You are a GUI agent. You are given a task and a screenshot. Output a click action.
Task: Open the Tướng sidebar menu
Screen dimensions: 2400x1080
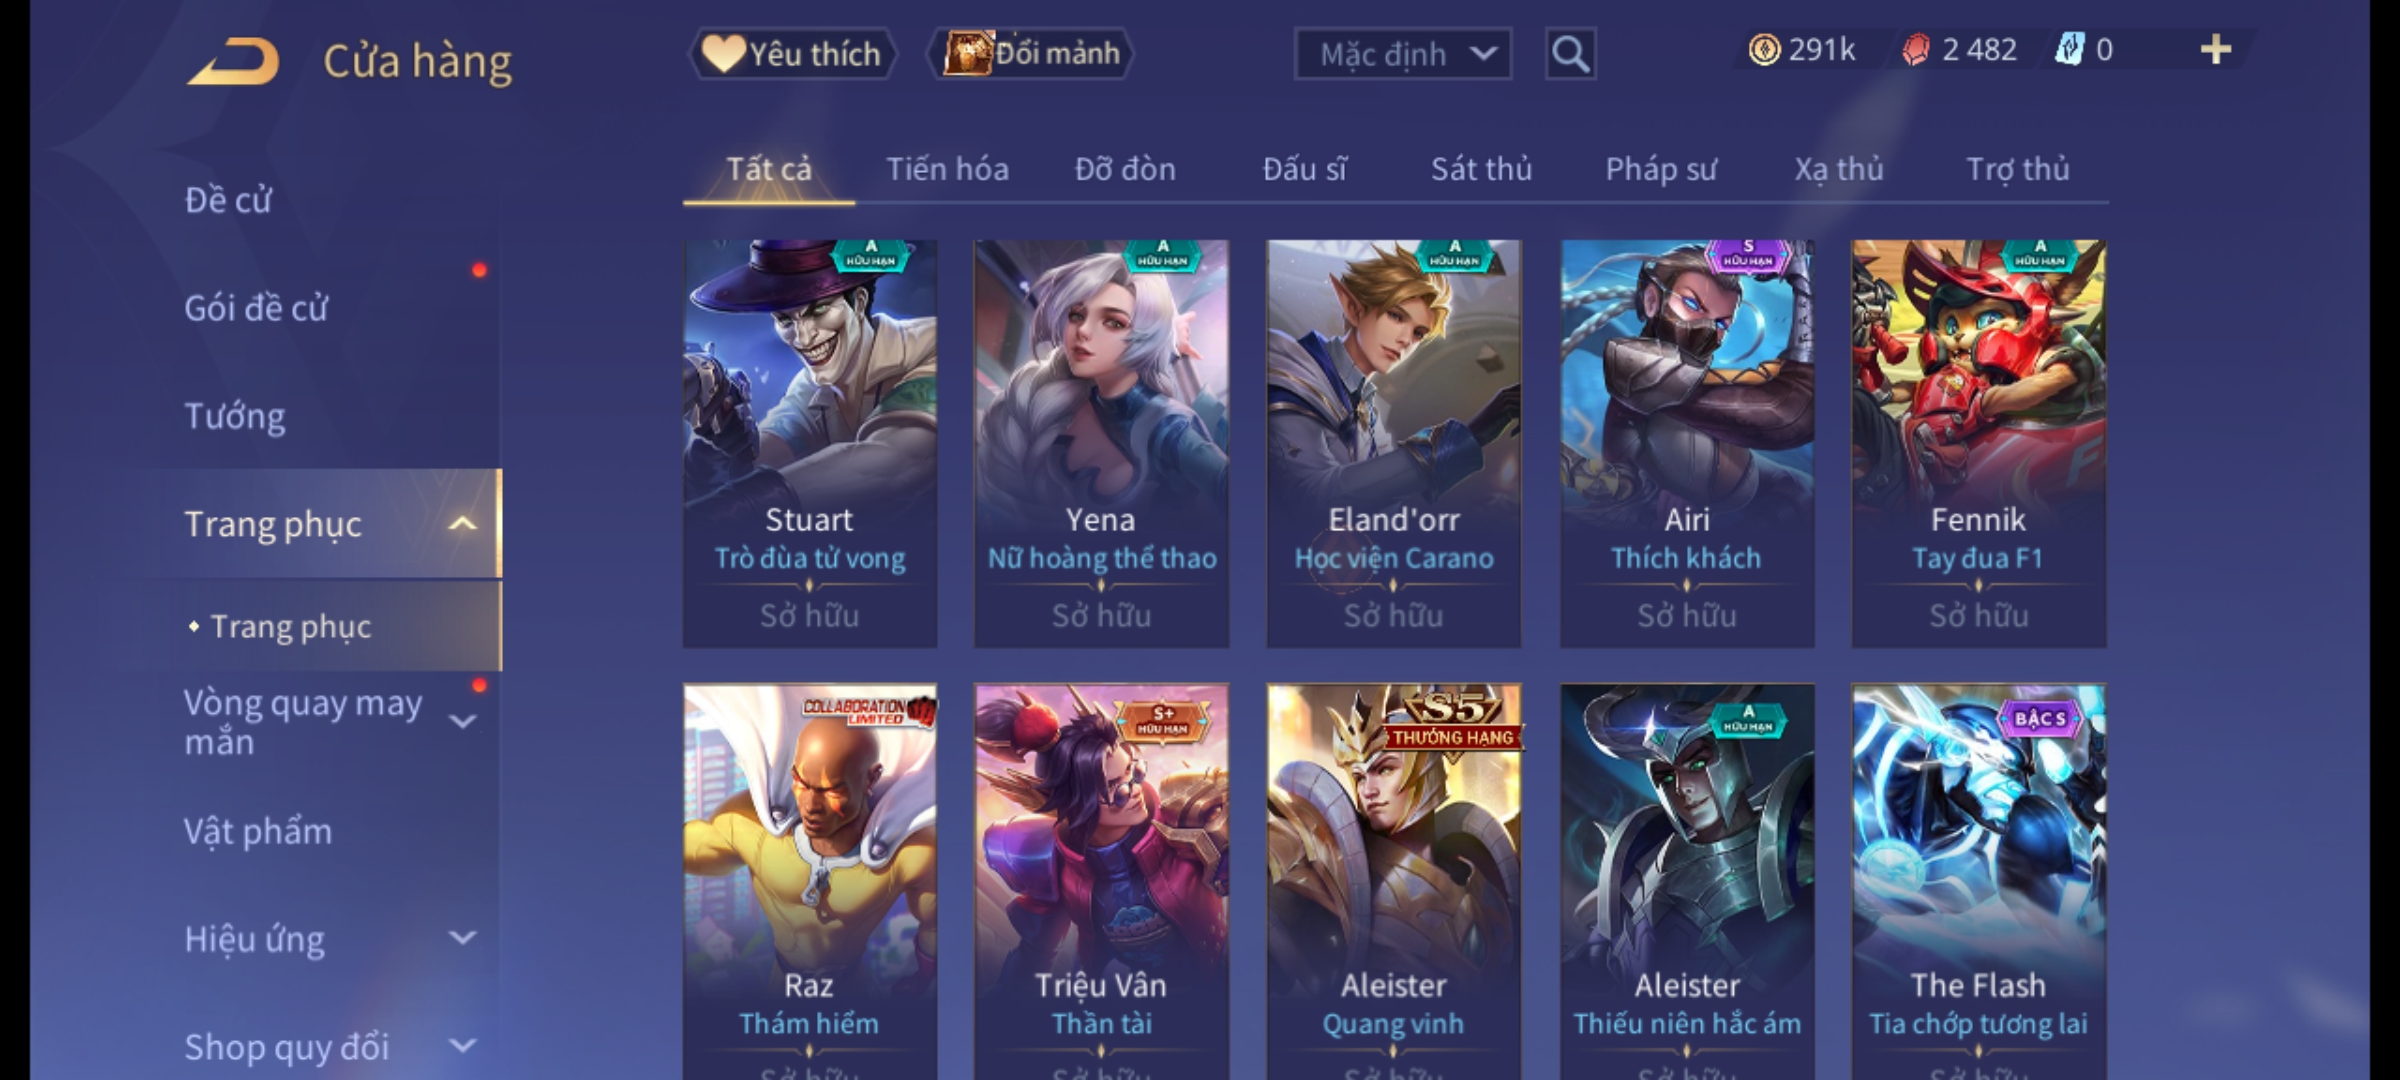pyautogui.click(x=235, y=415)
